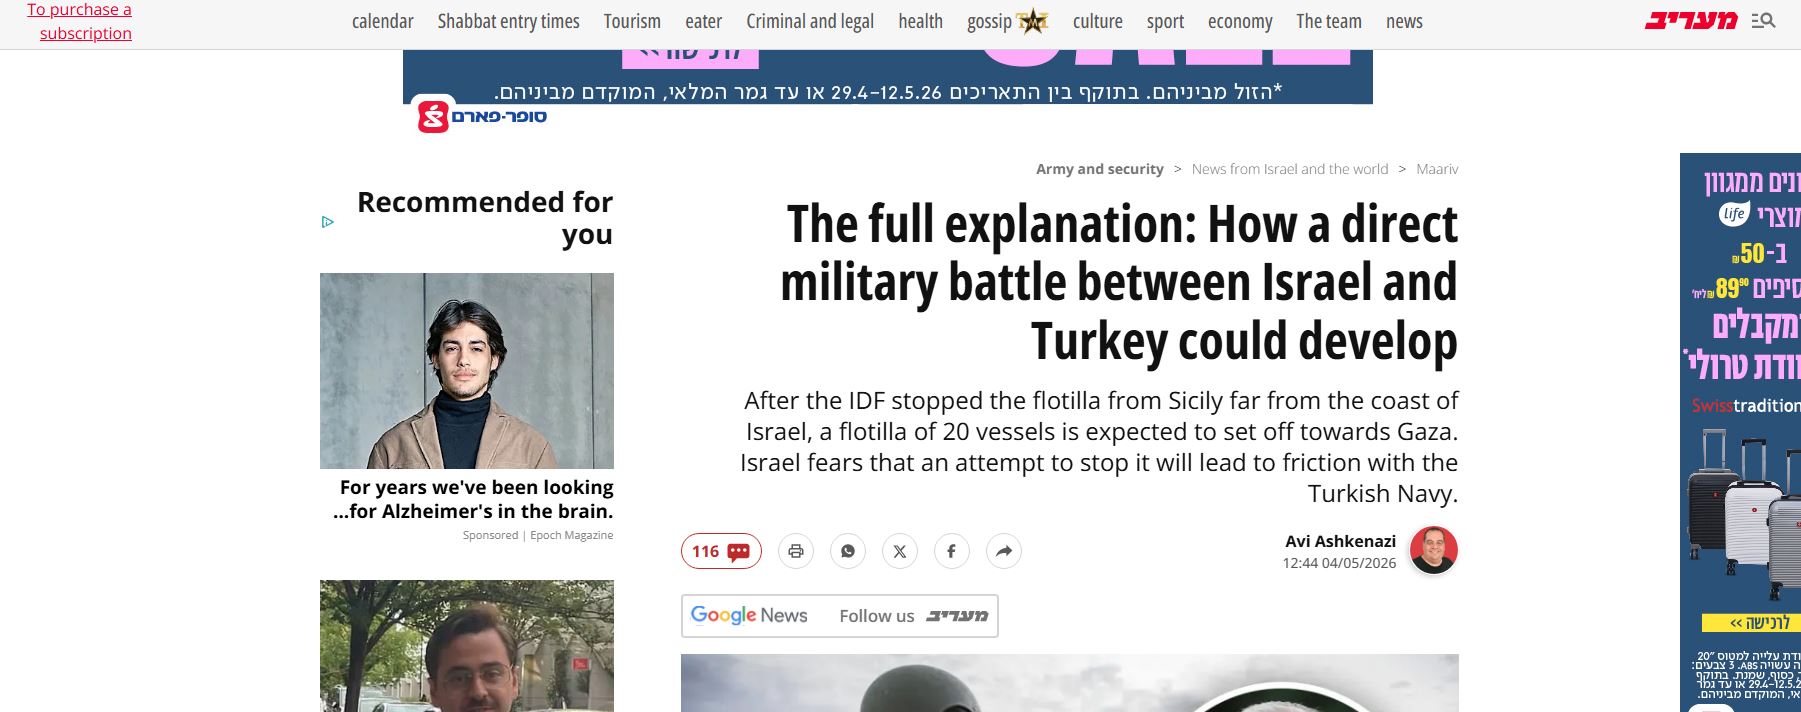Viewport: 1801px width, 712px height.
Task: Open the man in turtleneck thumbnail
Action: (467, 371)
